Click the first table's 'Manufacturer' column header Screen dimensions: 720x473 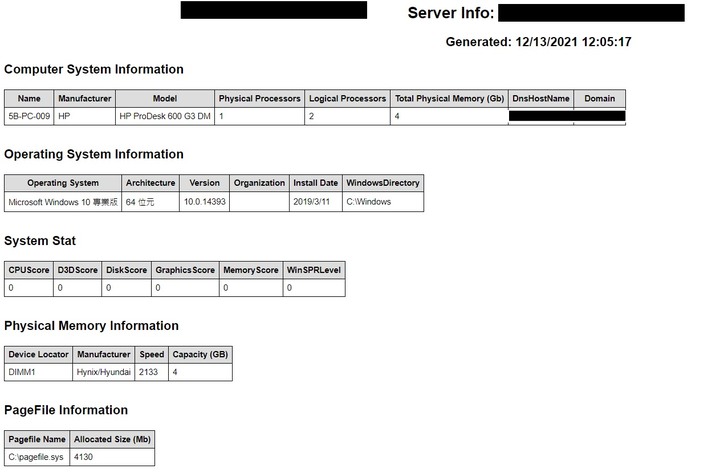[84, 98]
